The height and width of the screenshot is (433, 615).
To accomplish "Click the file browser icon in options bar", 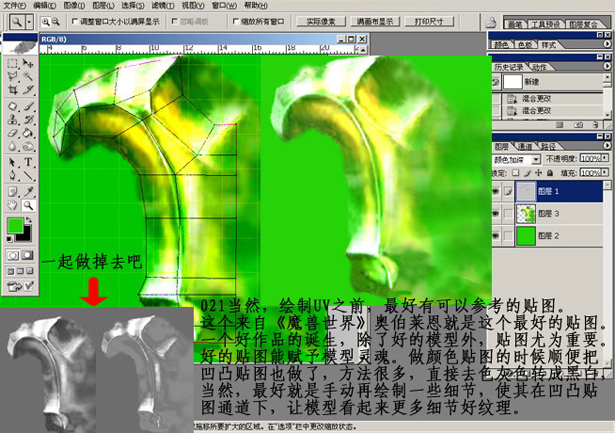I will tap(491, 22).
